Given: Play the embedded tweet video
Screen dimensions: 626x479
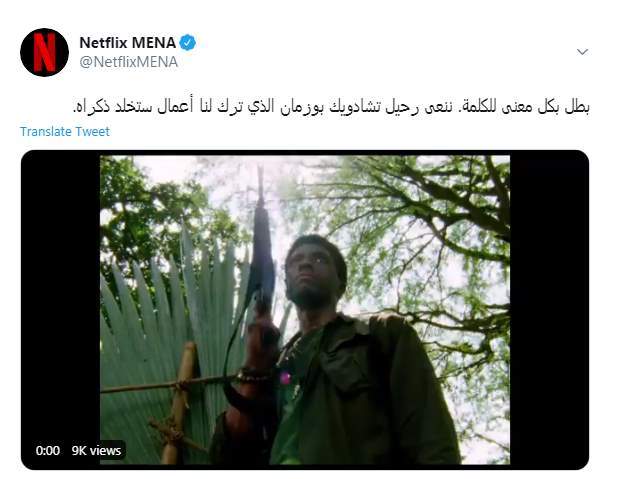Looking at the screenshot, I should pyautogui.click(x=305, y=310).
